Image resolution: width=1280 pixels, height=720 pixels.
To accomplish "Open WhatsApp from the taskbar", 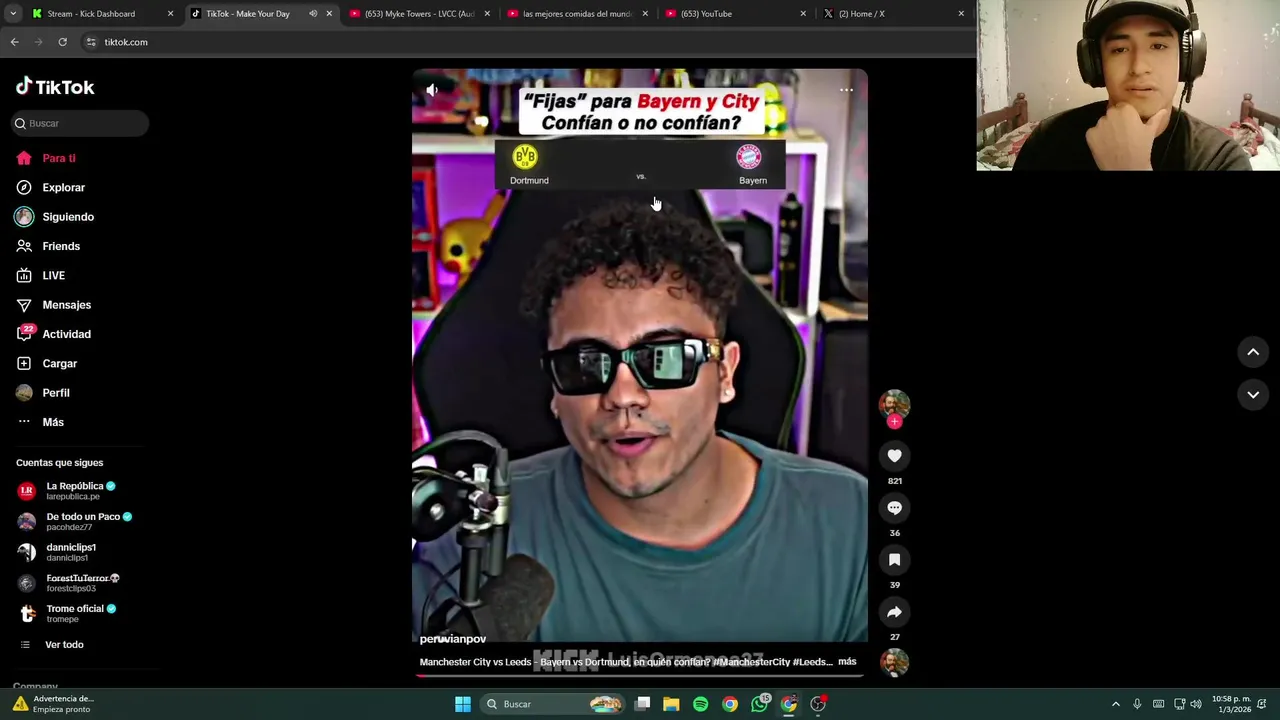I will (x=760, y=704).
